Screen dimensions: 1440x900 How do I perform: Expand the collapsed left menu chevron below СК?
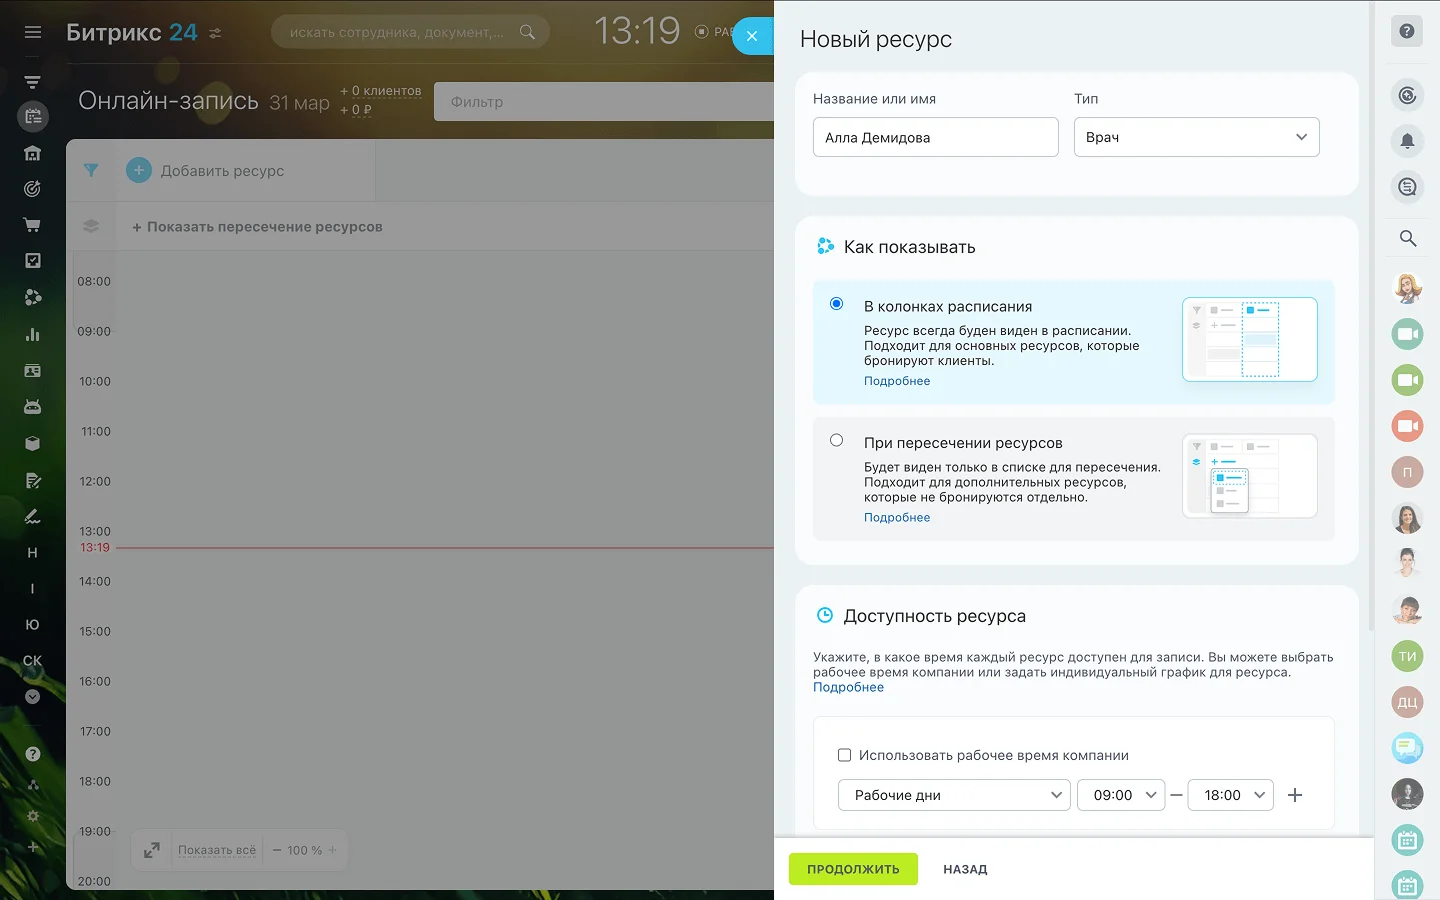click(33, 697)
